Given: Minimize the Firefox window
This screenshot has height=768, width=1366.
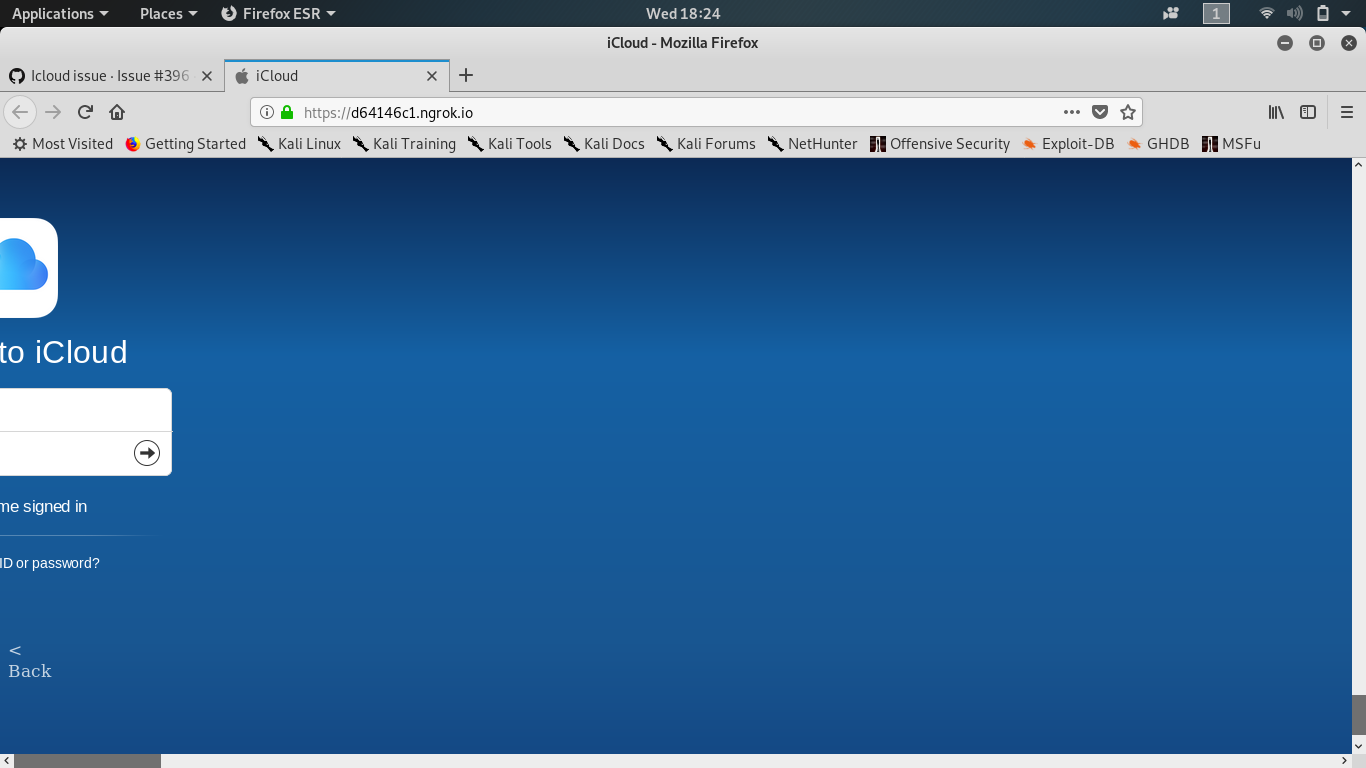Looking at the screenshot, I should (1285, 43).
